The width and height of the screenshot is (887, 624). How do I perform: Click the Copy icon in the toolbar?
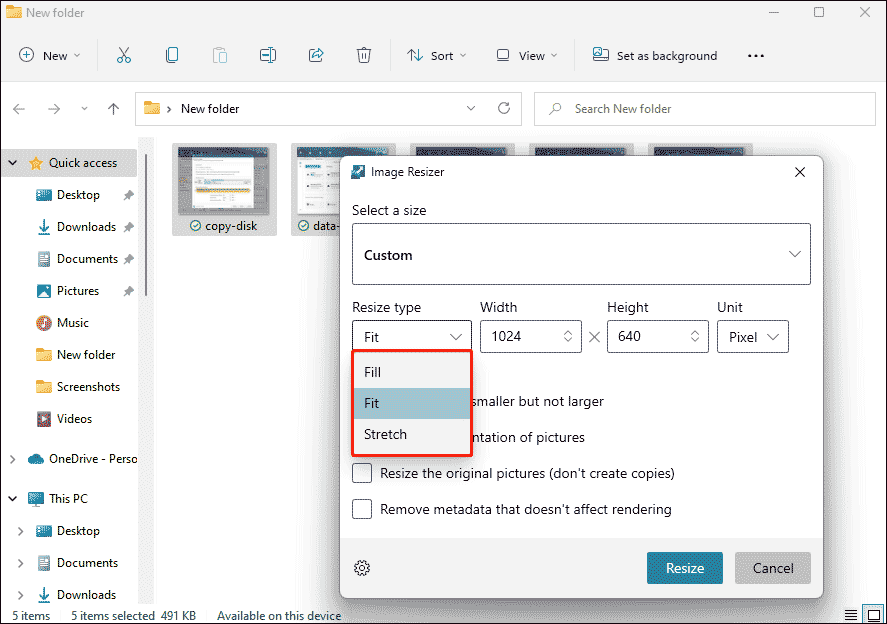tap(171, 55)
